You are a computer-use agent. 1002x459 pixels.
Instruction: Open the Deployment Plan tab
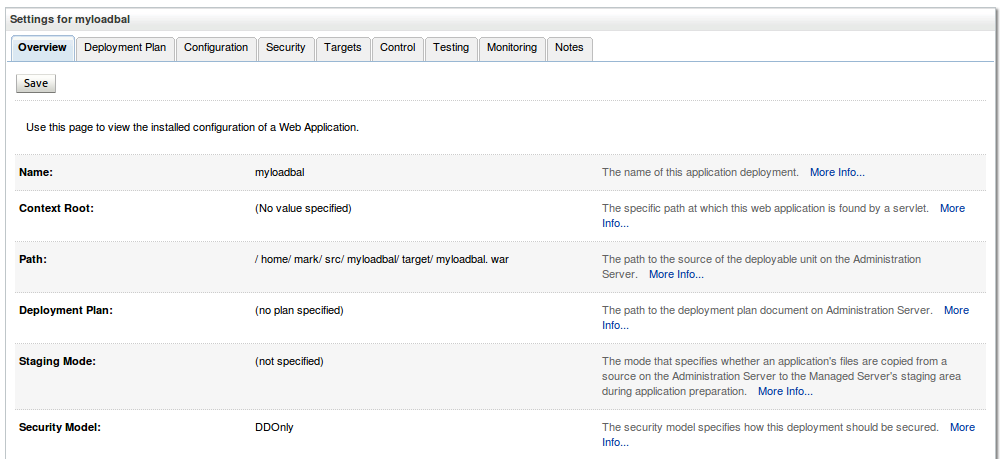pyautogui.click(x=125, y=48)
